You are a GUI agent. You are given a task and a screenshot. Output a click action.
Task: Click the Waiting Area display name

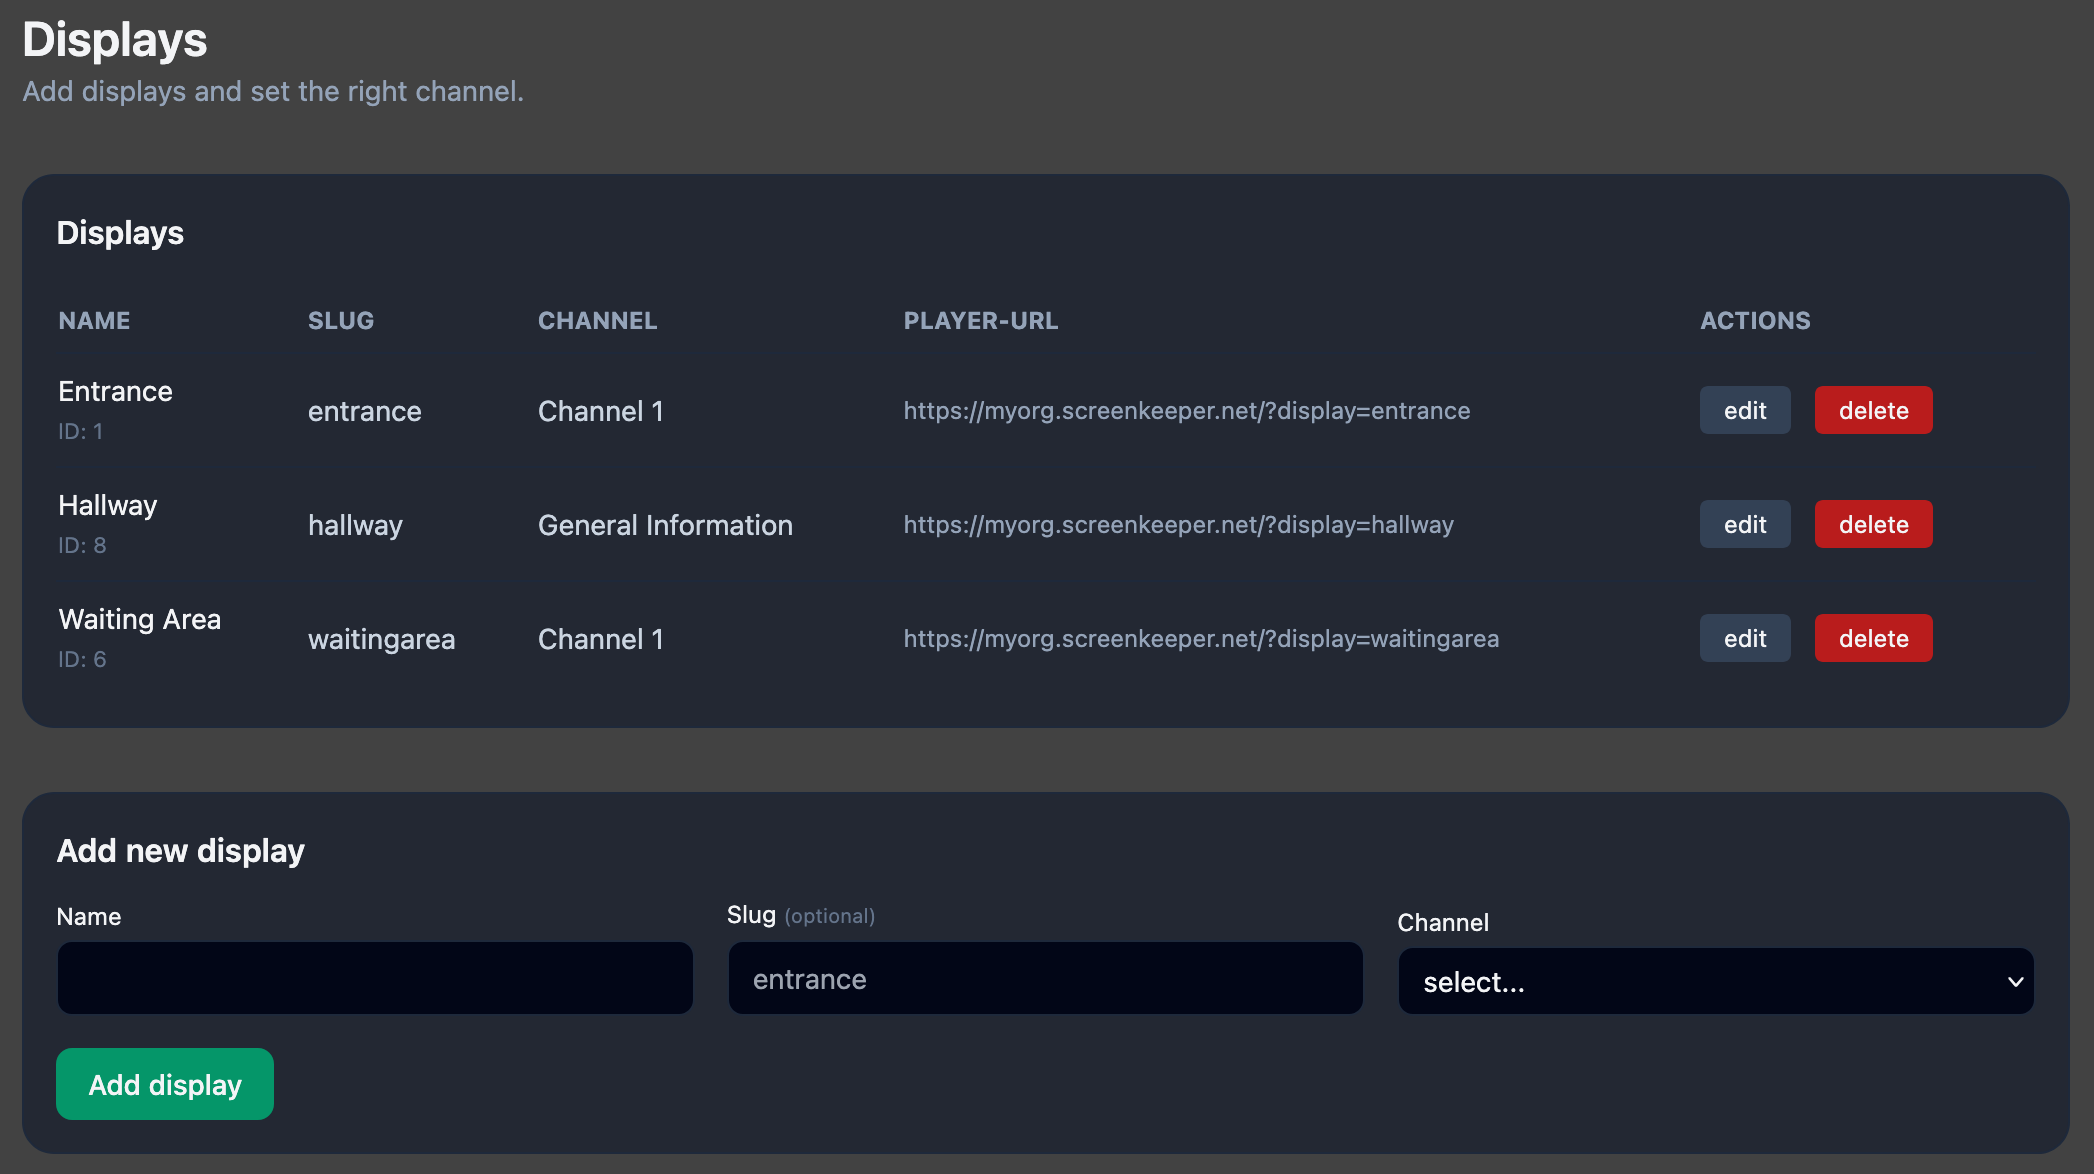(139, 619)
